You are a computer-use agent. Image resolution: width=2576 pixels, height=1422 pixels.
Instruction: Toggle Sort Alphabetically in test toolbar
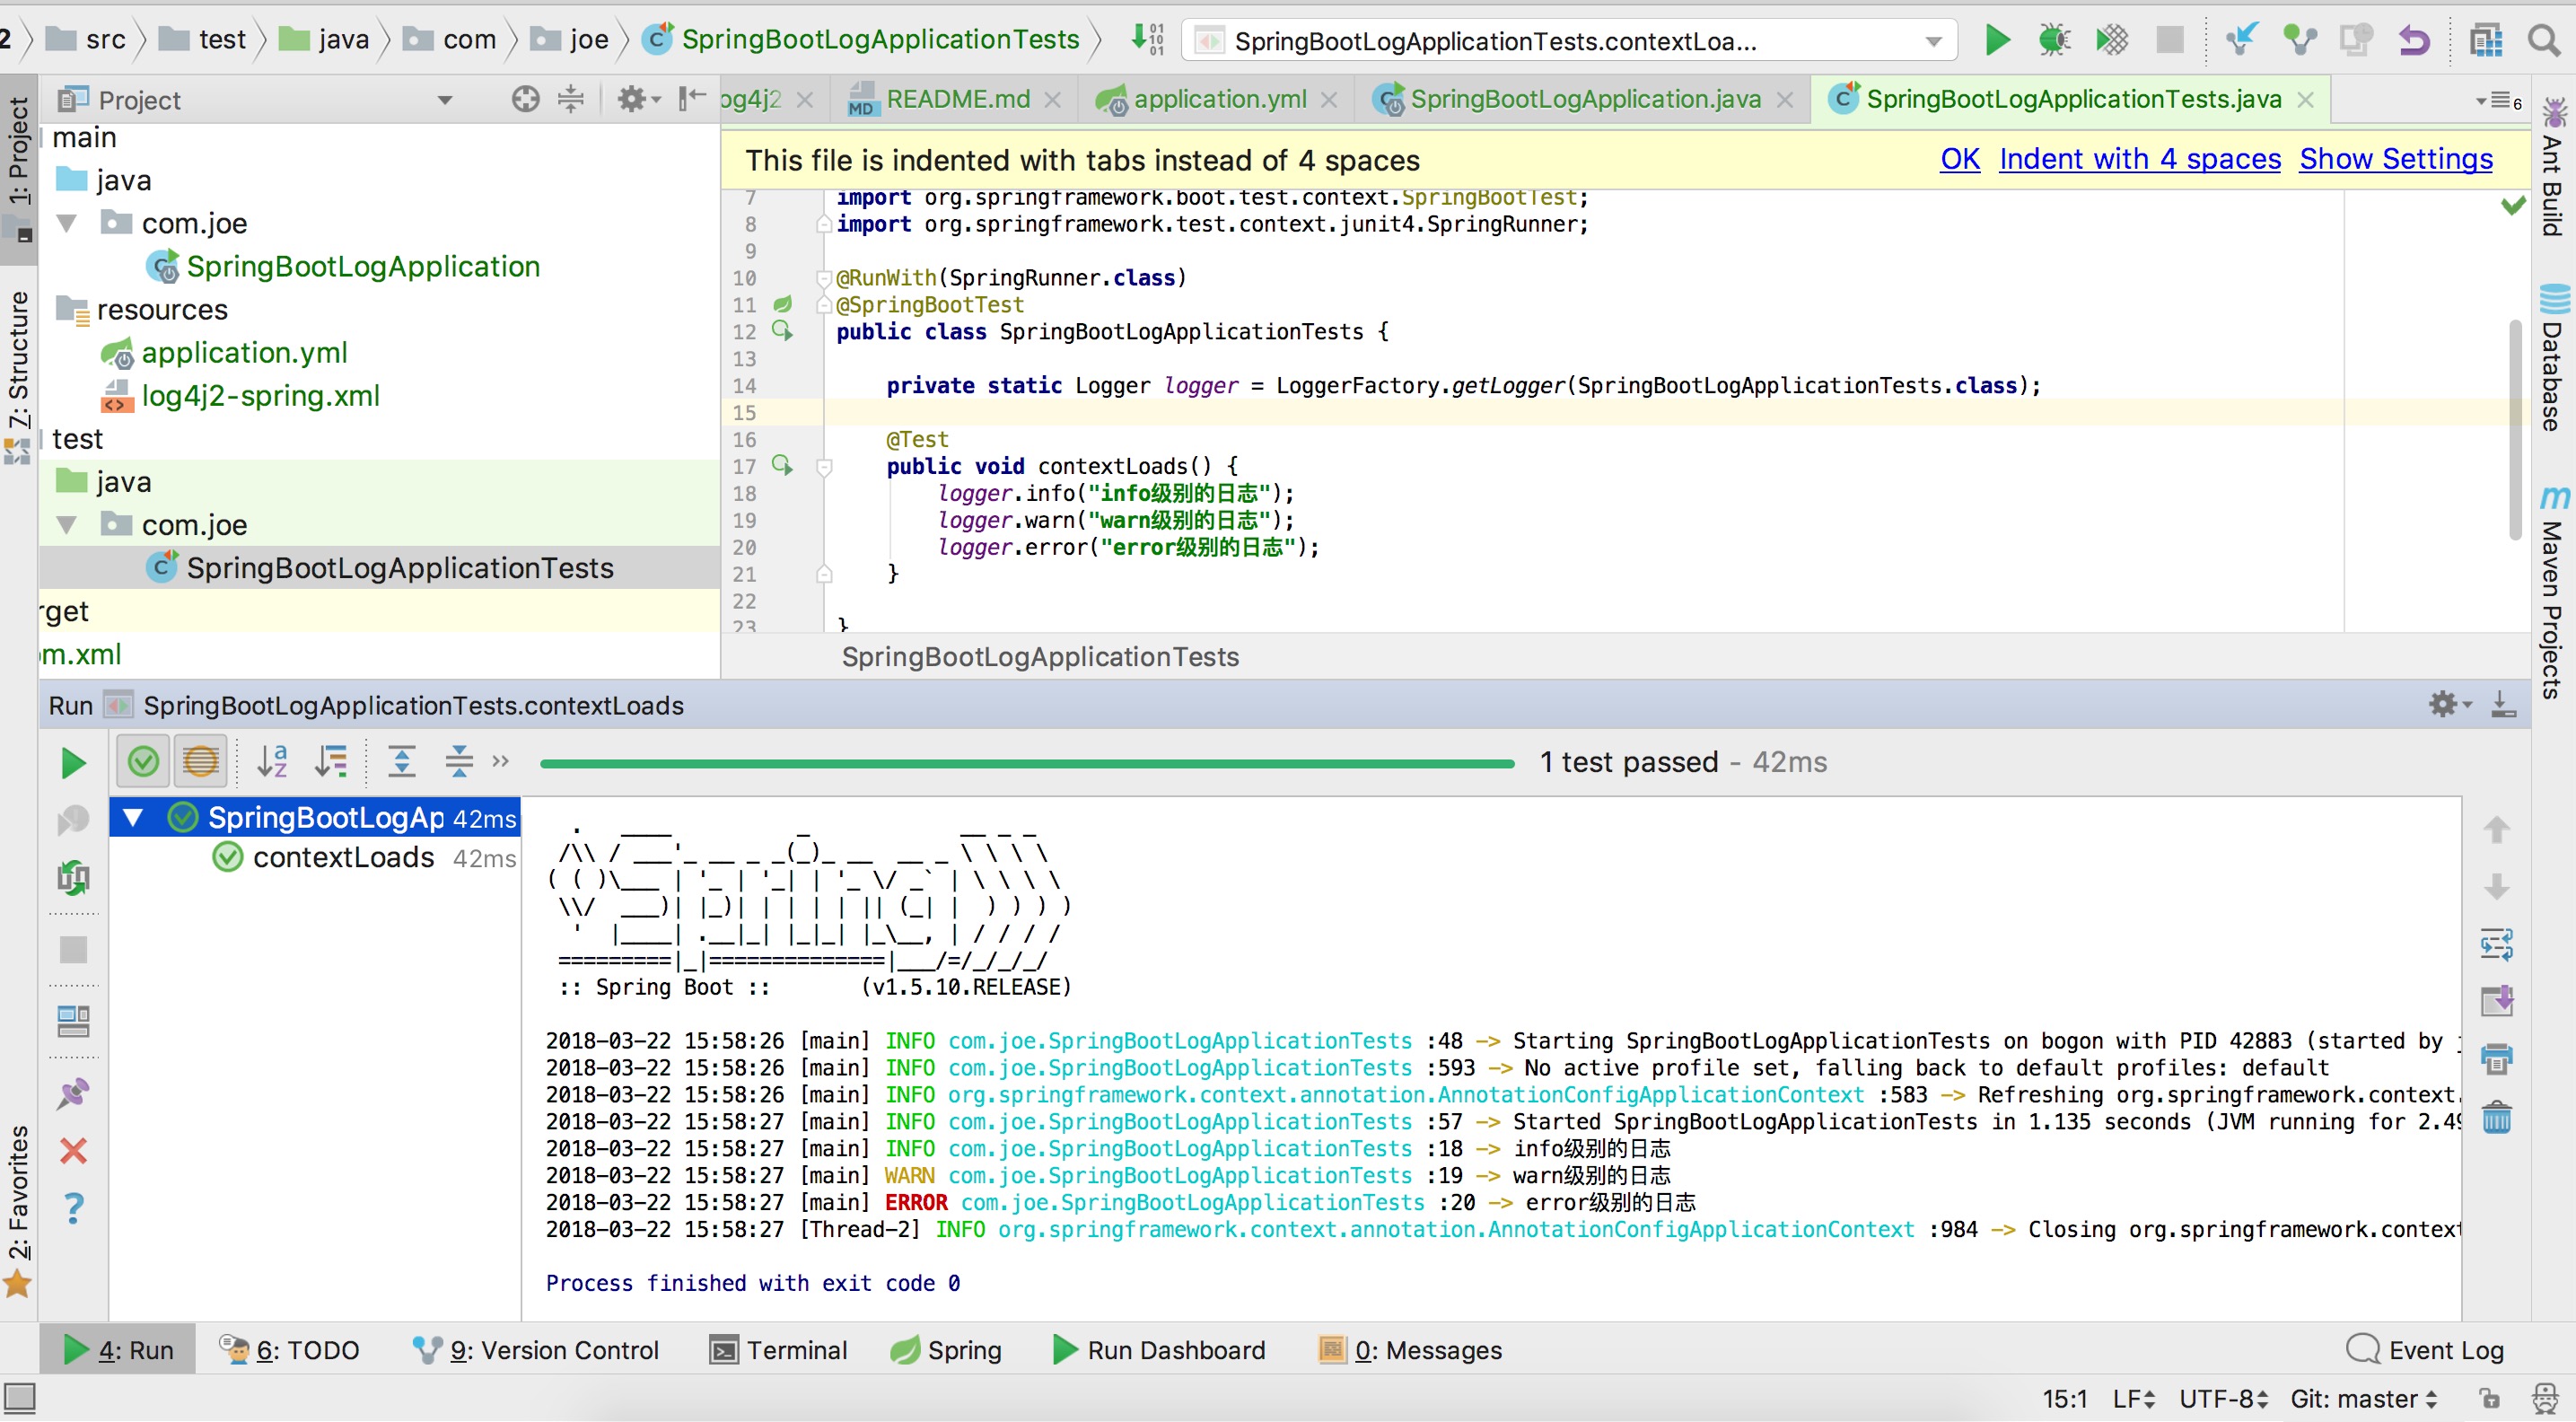(272, 762)
